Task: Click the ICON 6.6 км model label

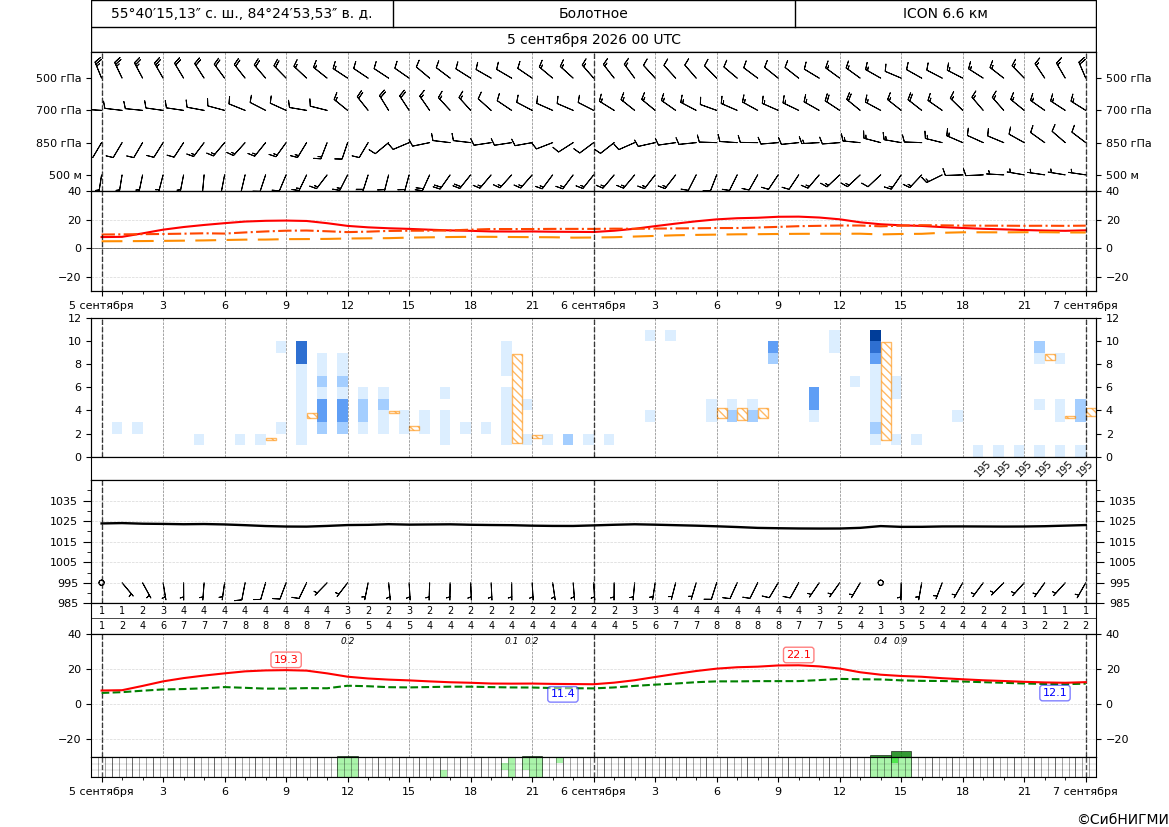Action: (945, 13)
